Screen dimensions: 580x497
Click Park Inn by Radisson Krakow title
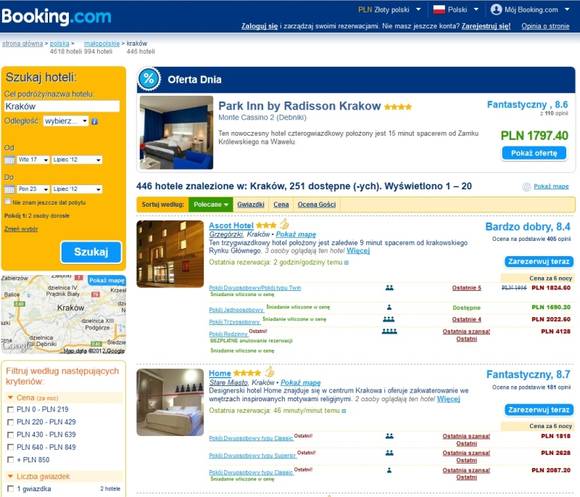pos(299,106)
